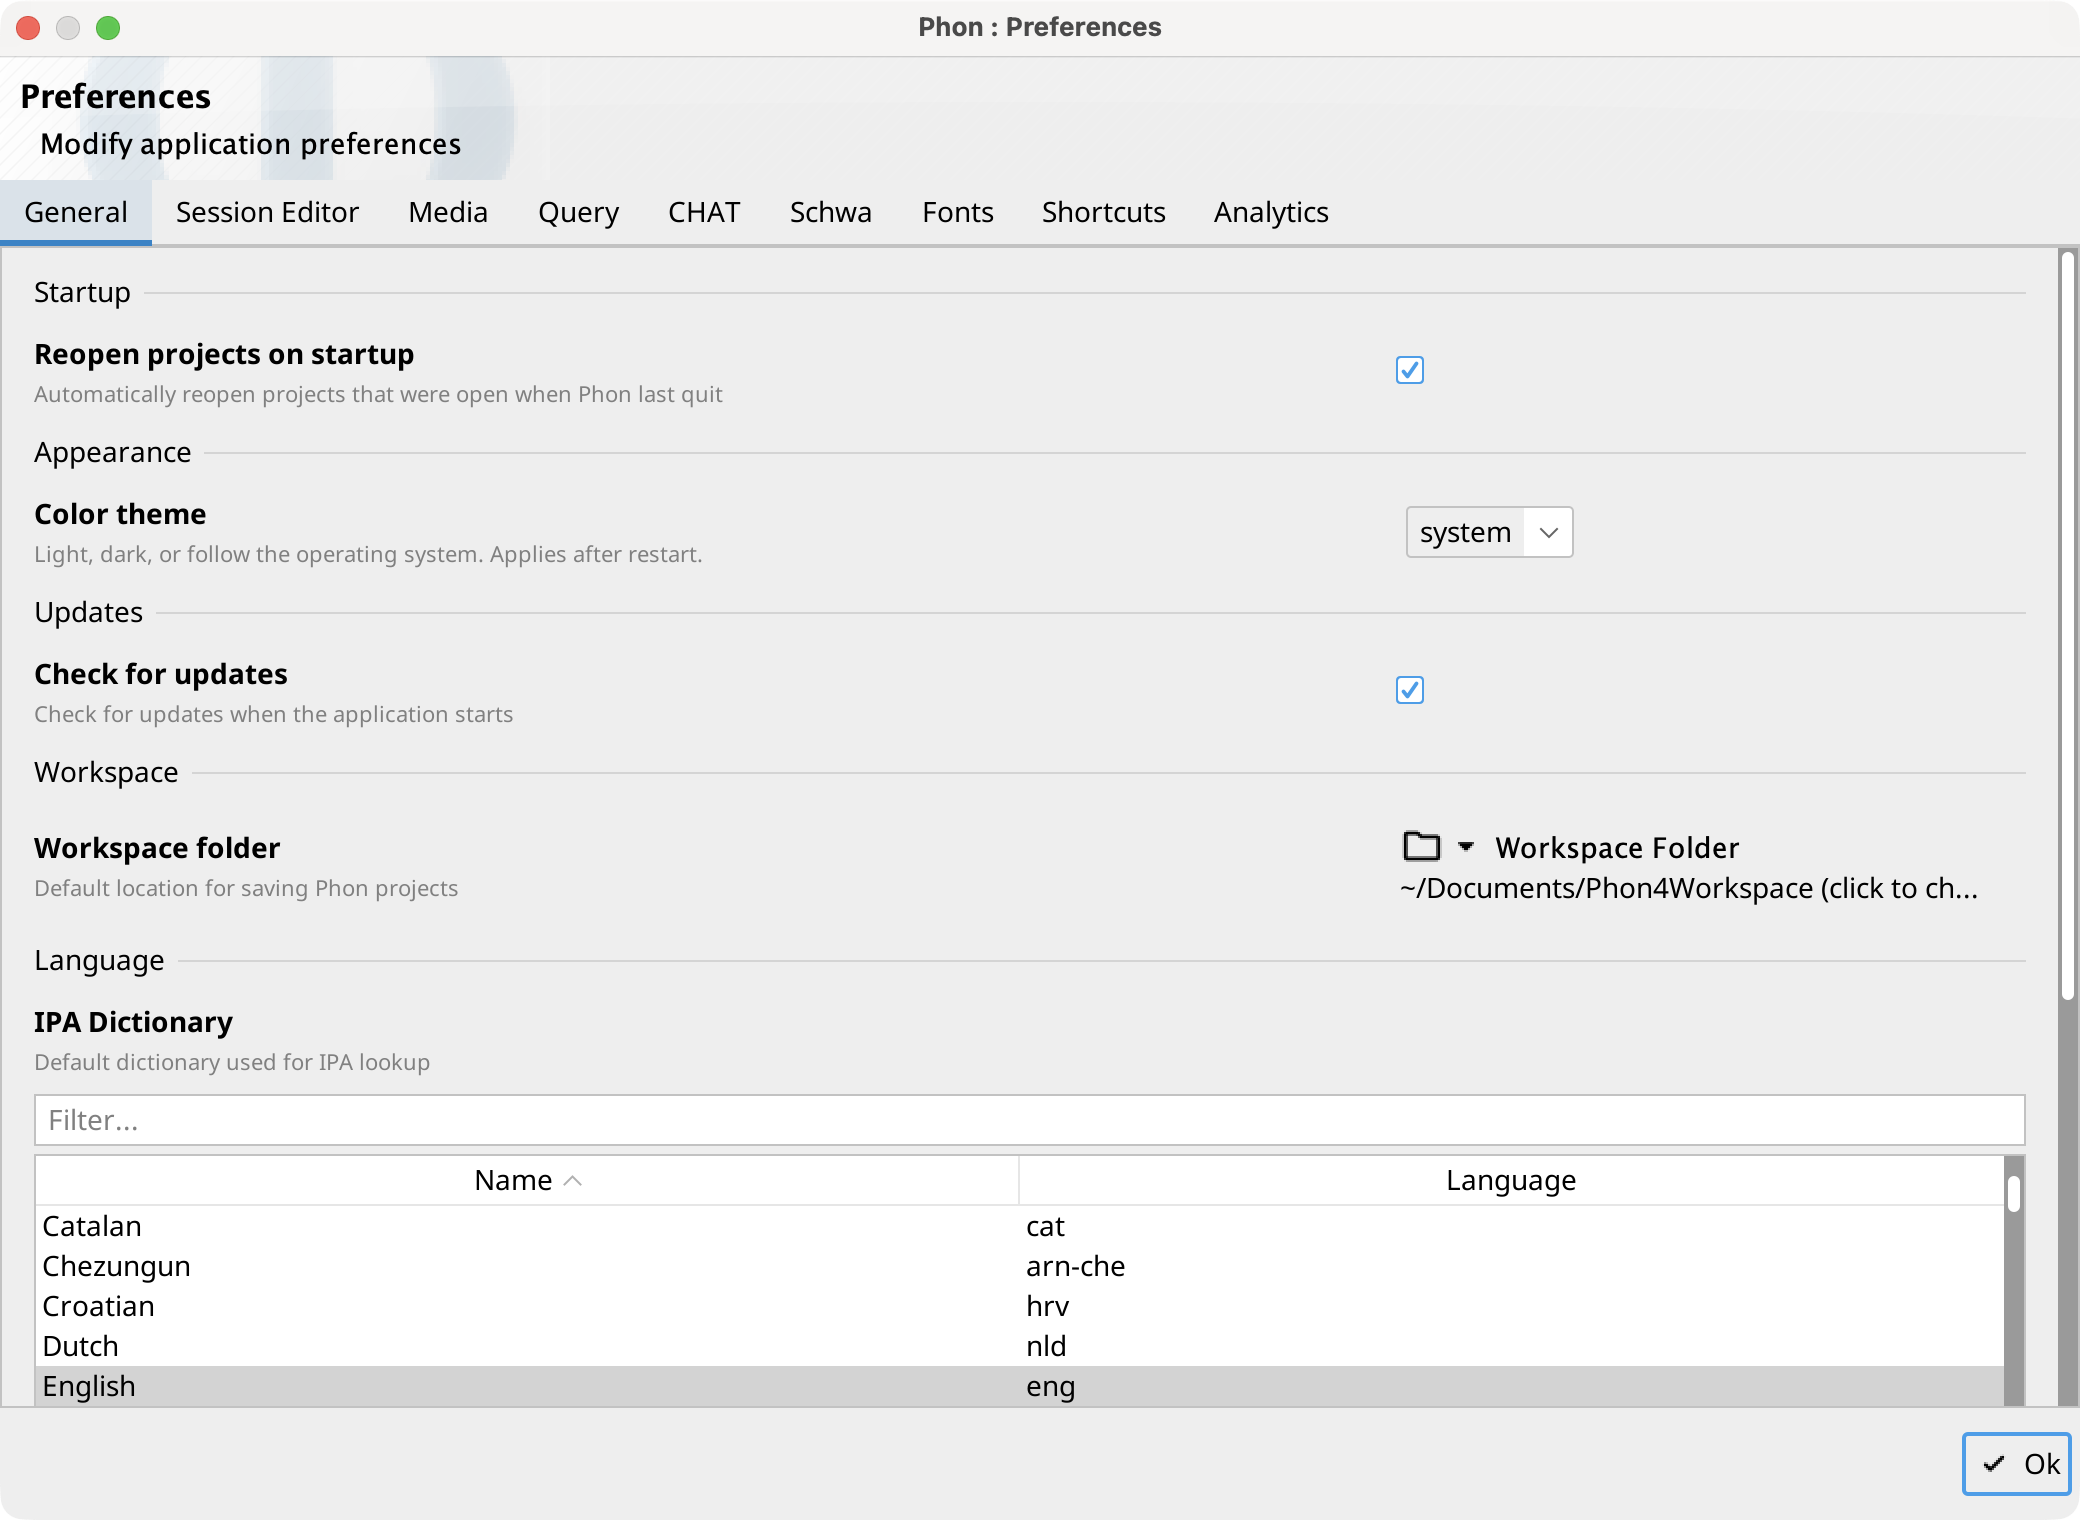Image resolution: width=2080 pixels, height=1520 pixels.
Task: Open the Shortcuts tab
Action: [1103, 212]
